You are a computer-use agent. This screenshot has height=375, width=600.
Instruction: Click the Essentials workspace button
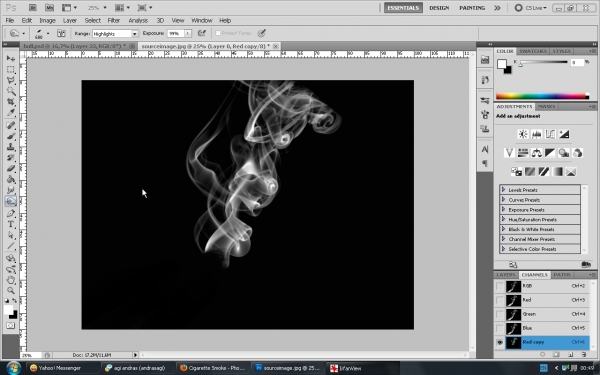[403, 8]
